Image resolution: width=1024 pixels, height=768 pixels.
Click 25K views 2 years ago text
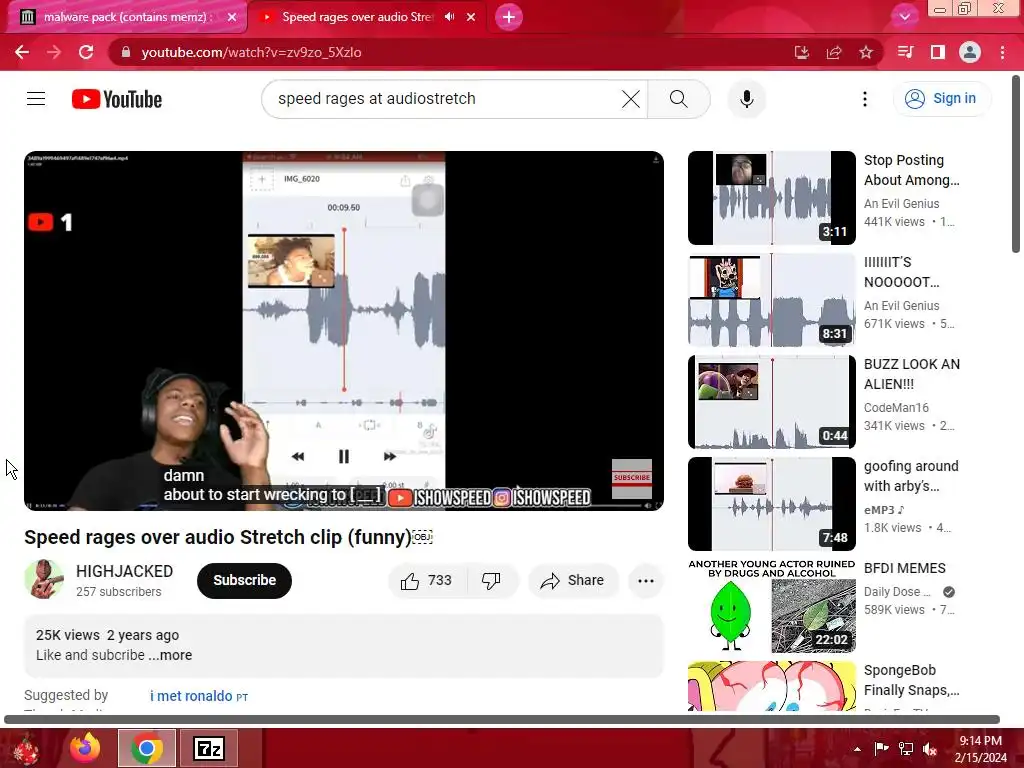click(107, 635)
